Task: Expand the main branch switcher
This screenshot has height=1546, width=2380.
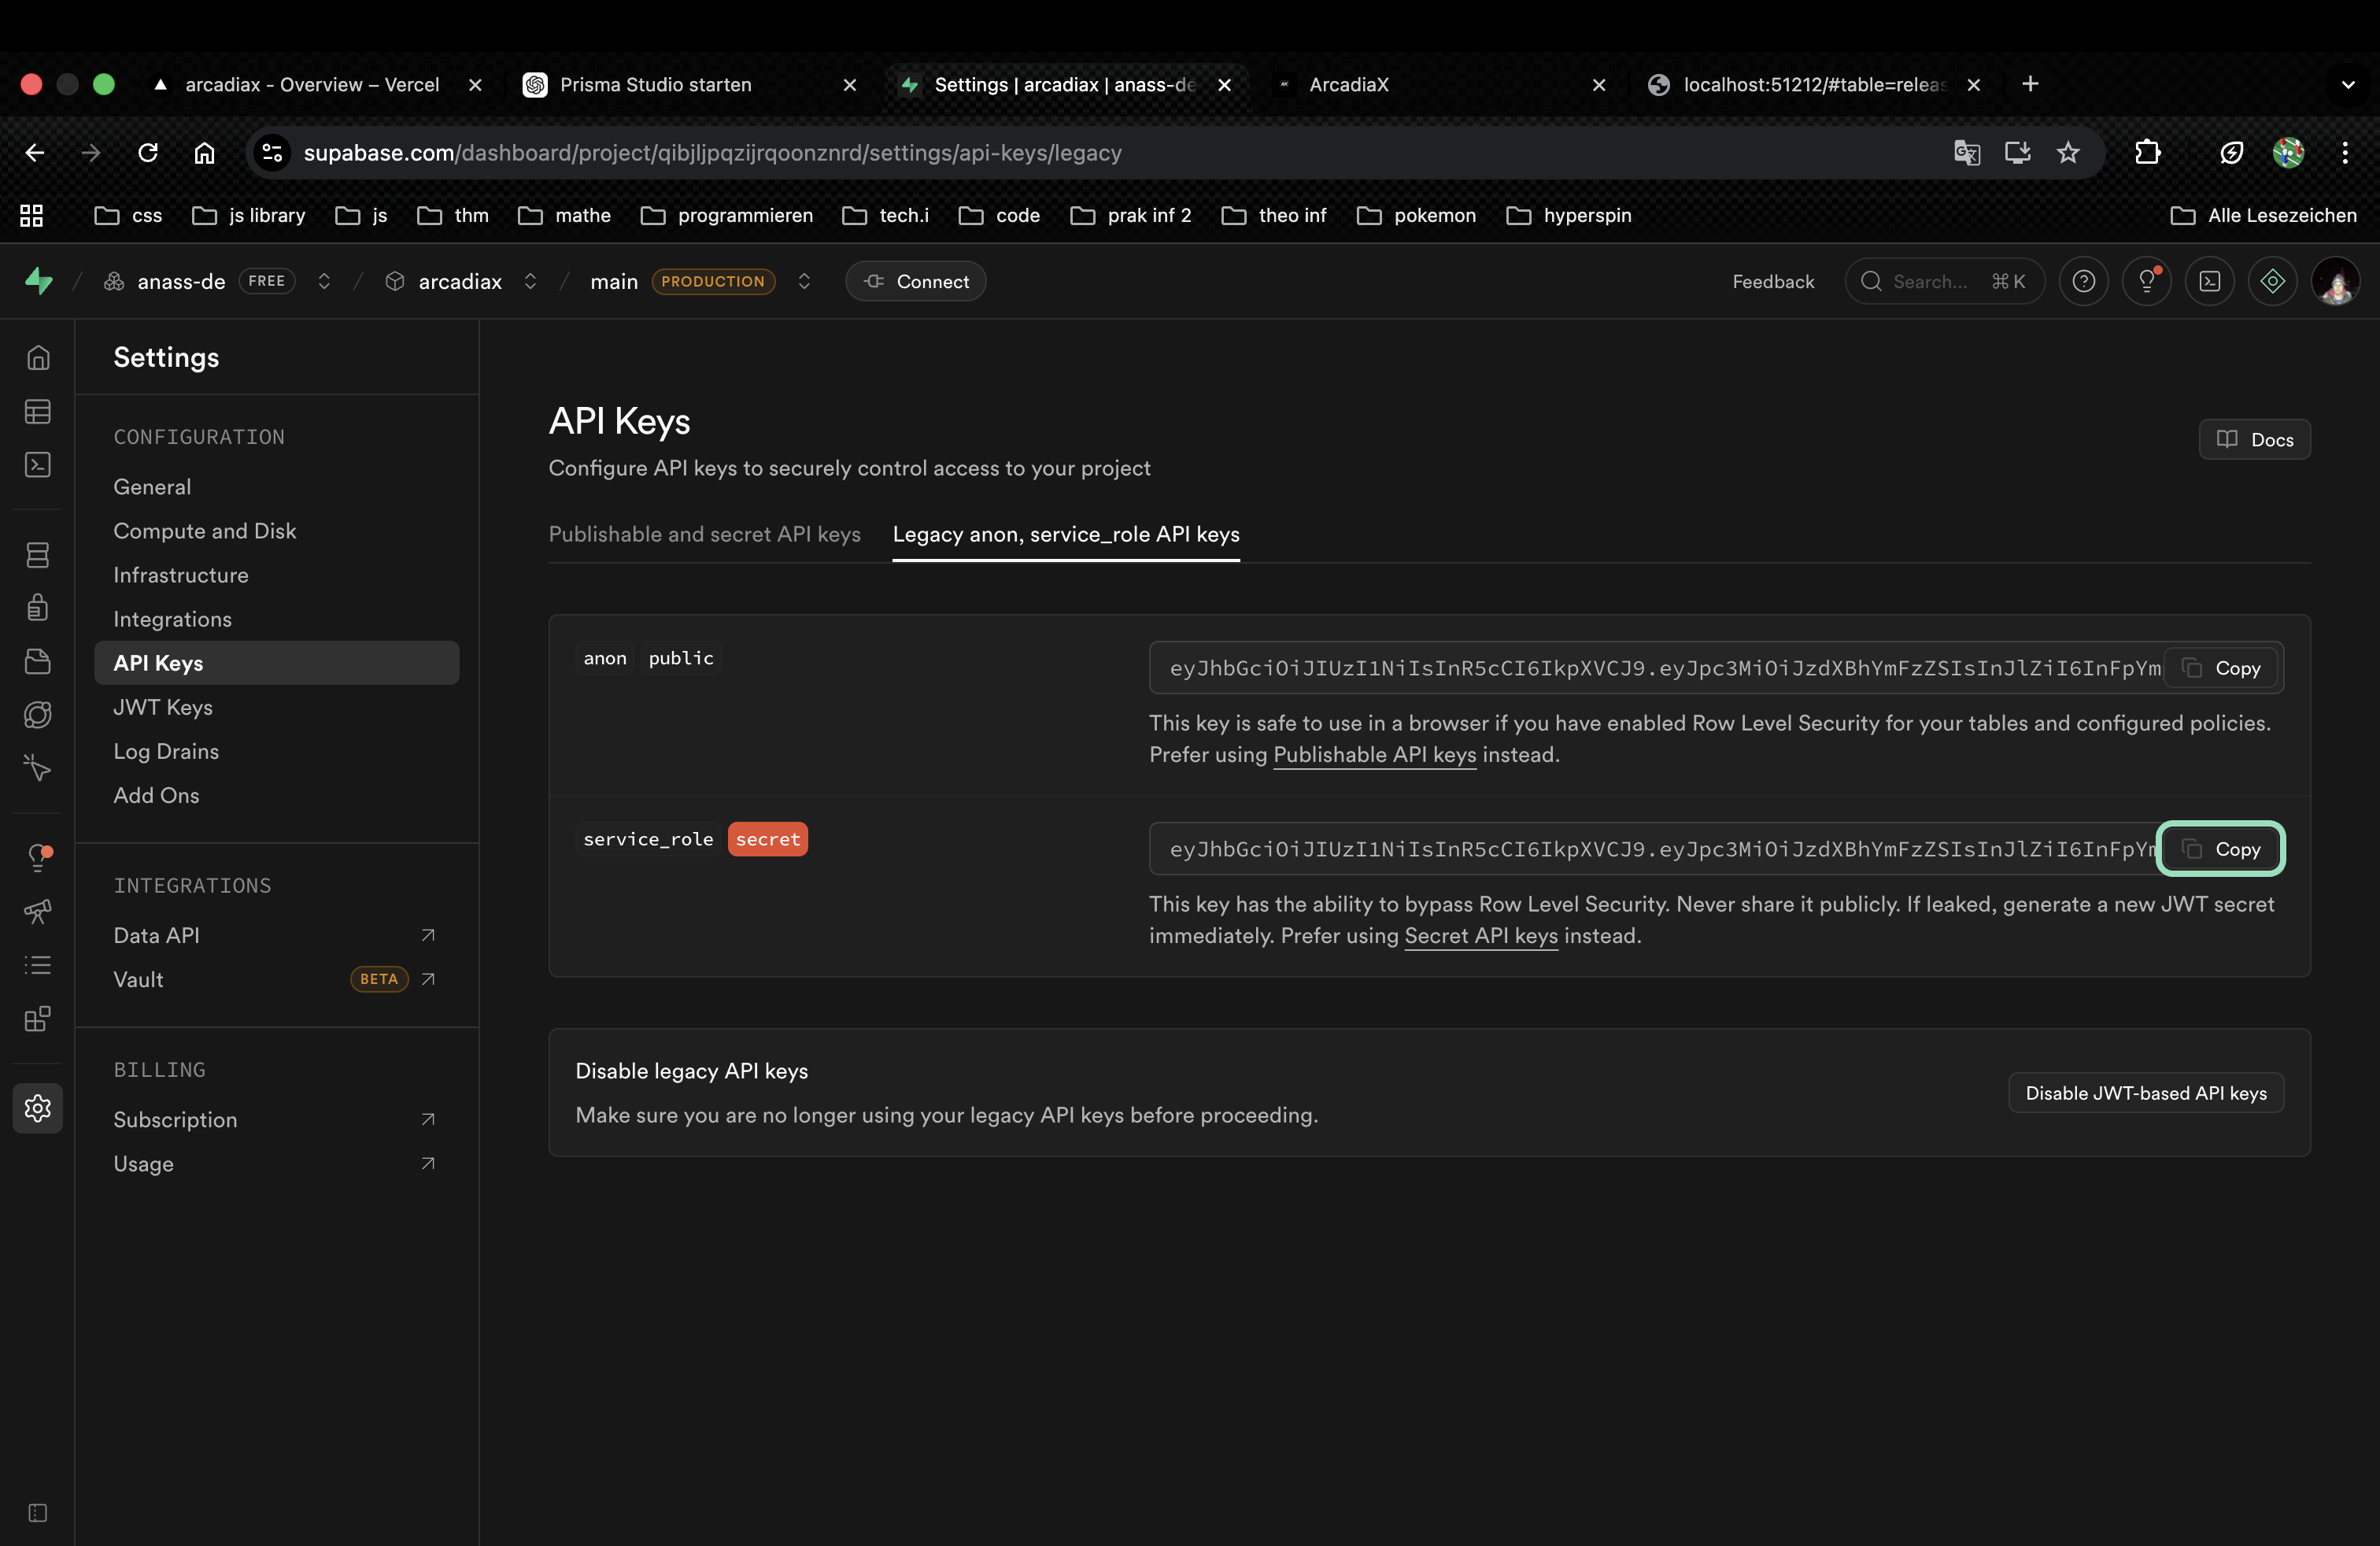Action: pyautogui.click(x=804, y=282)
